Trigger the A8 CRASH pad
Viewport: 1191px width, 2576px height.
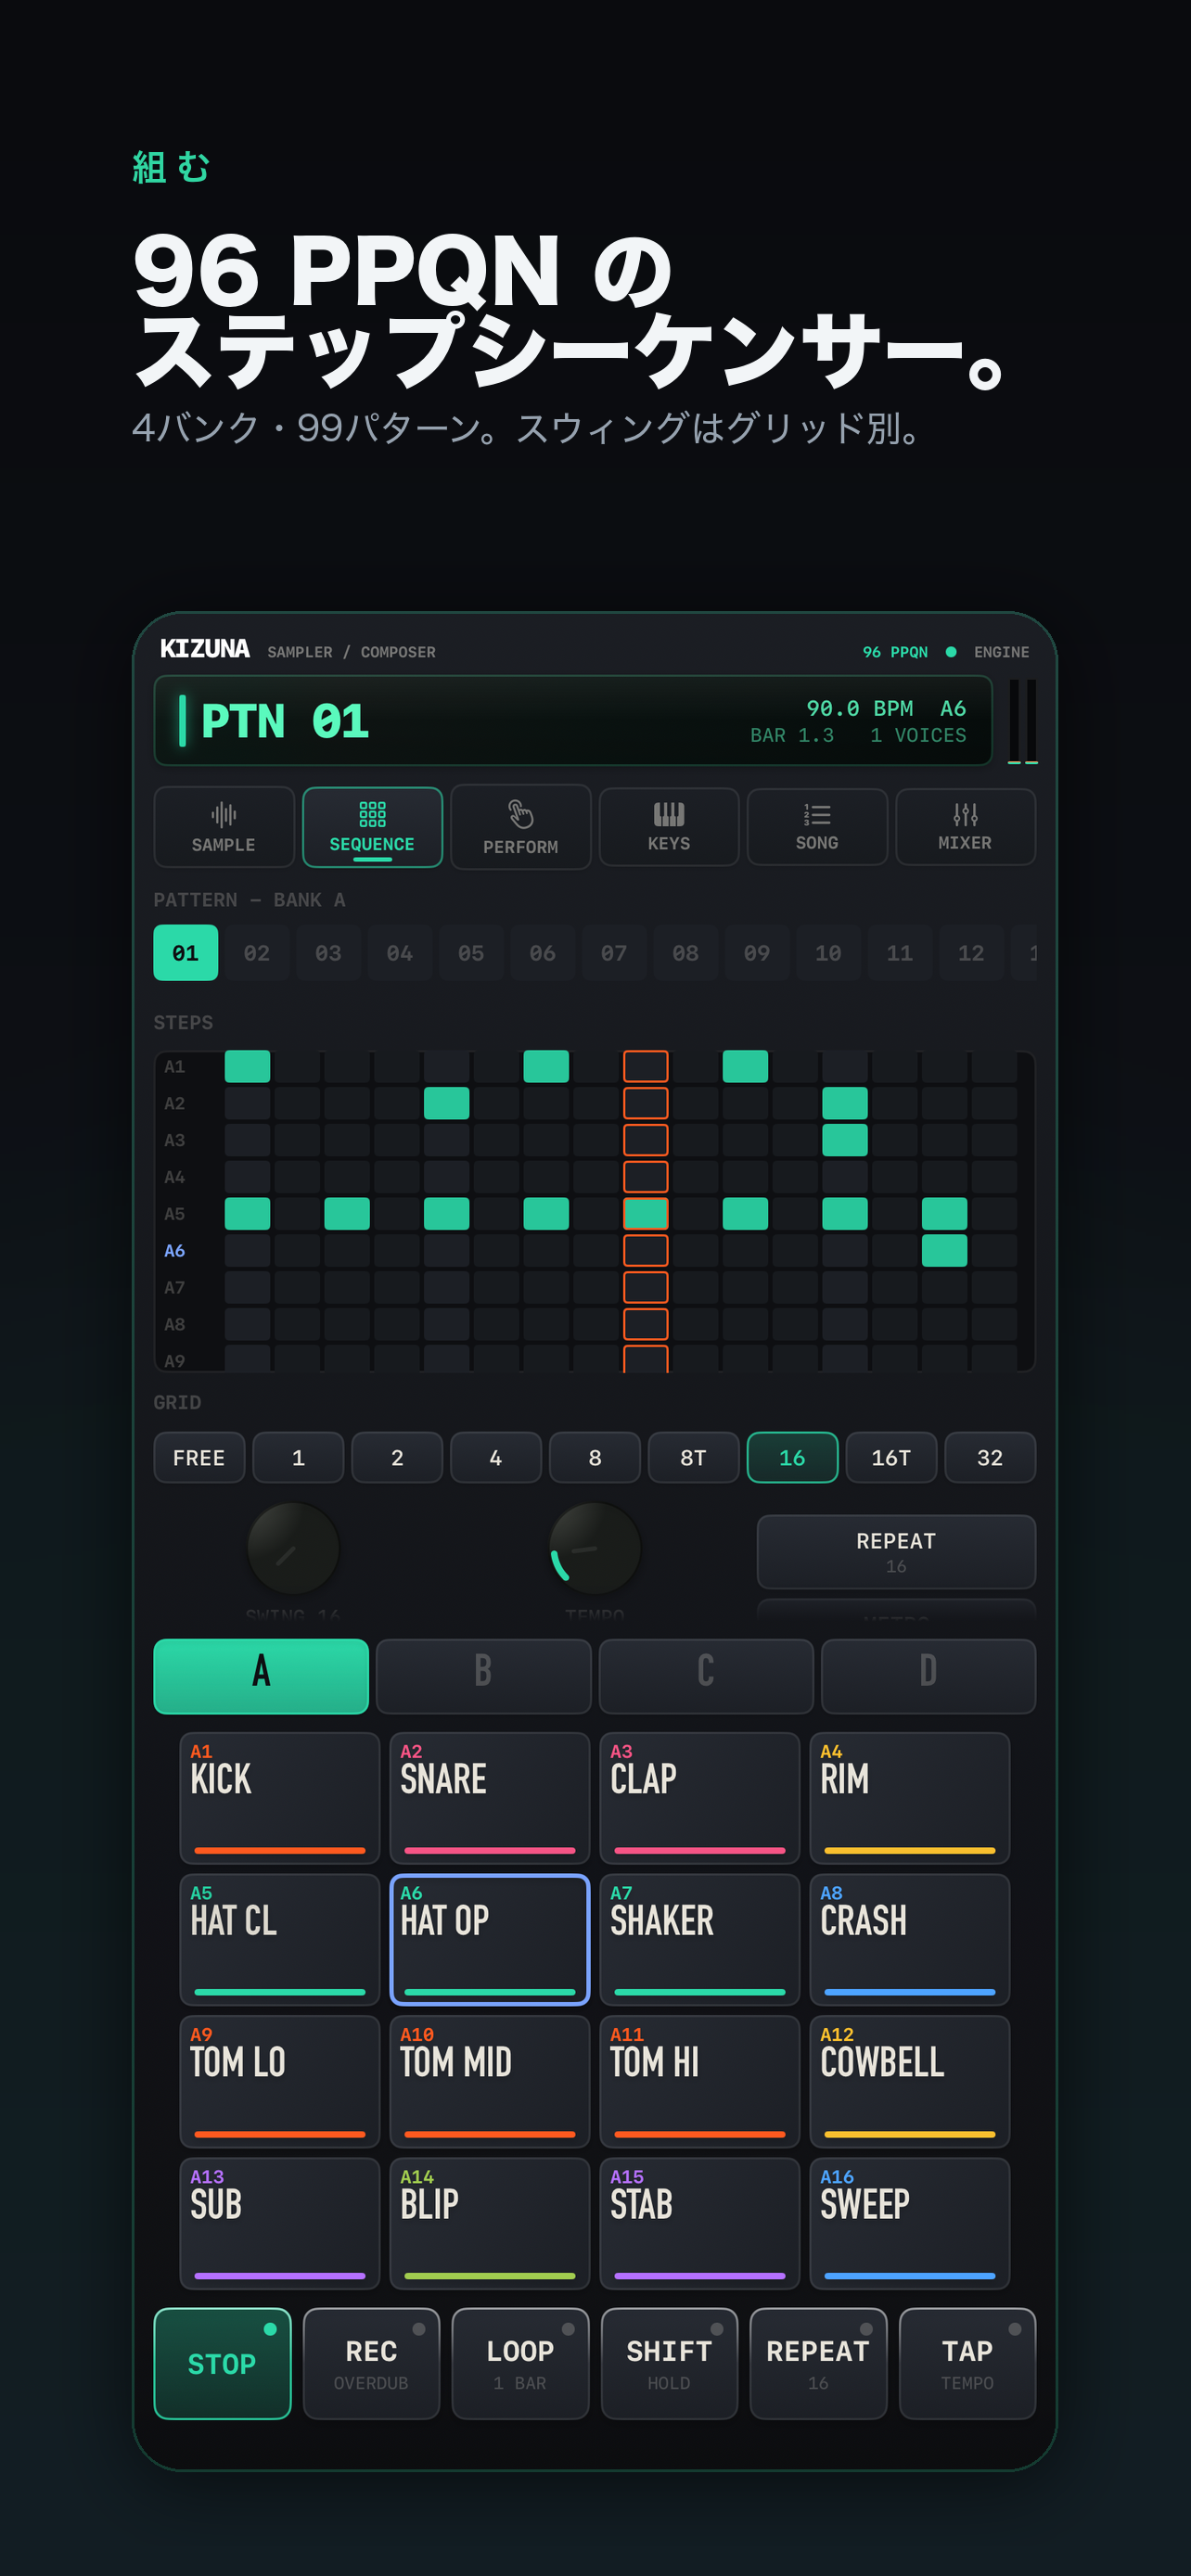click(910, 1940)
